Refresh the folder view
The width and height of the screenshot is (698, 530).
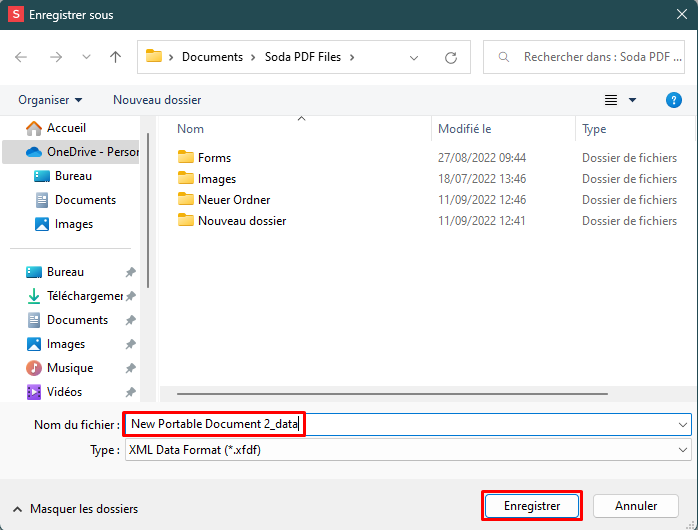[x=451, y=57]
